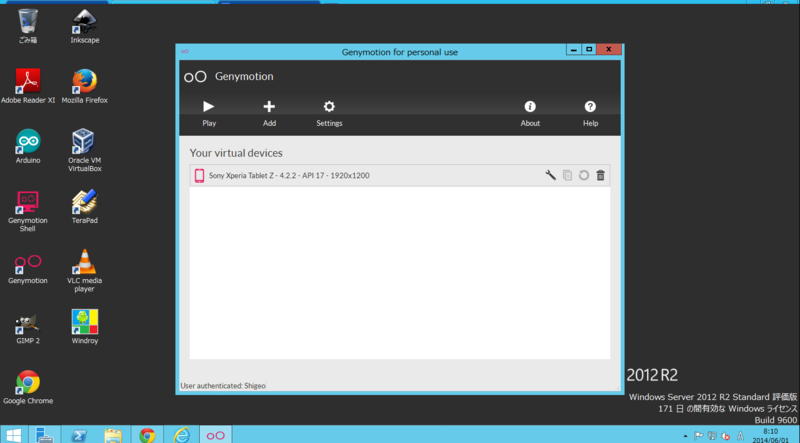The image size is (800, 443).
Task: Open Genymotion Help
Action: [x=590, y=113]
